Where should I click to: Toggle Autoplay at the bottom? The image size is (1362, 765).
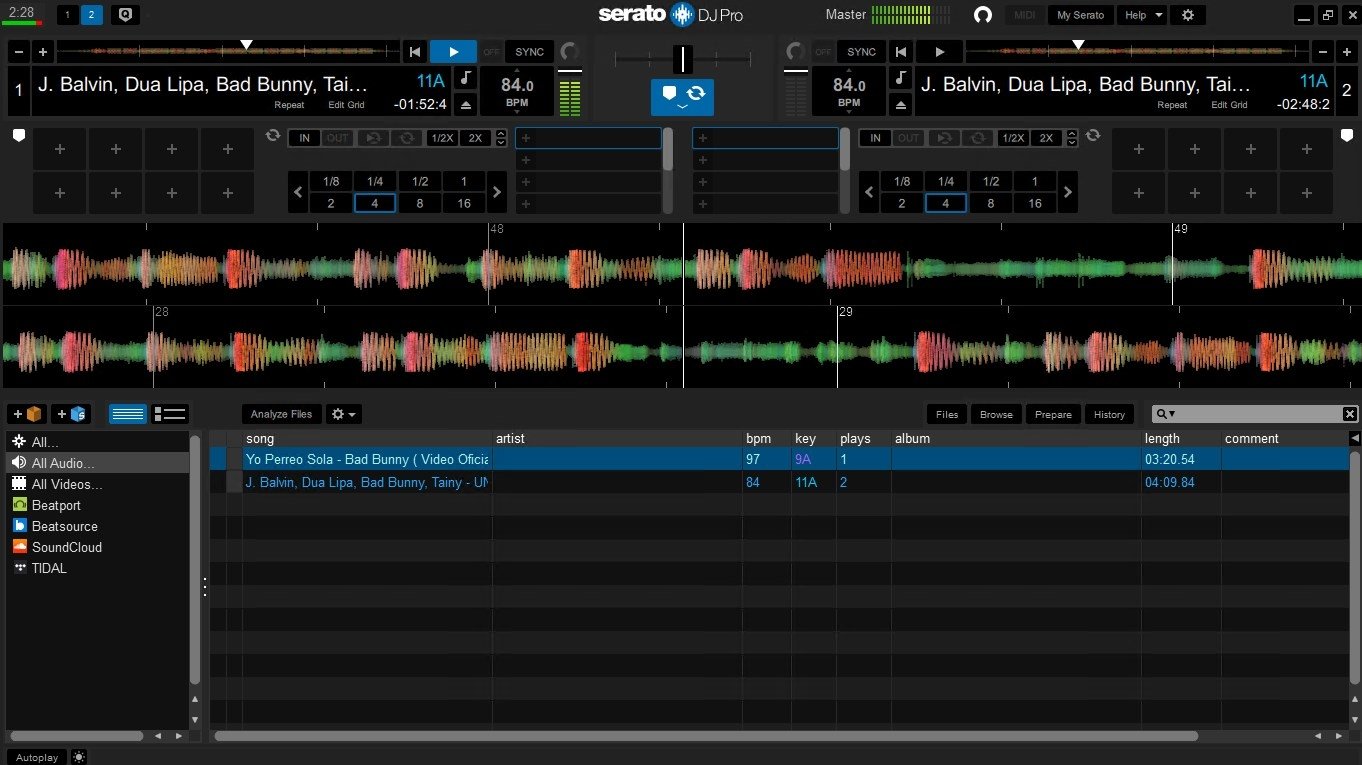(37, 757)
